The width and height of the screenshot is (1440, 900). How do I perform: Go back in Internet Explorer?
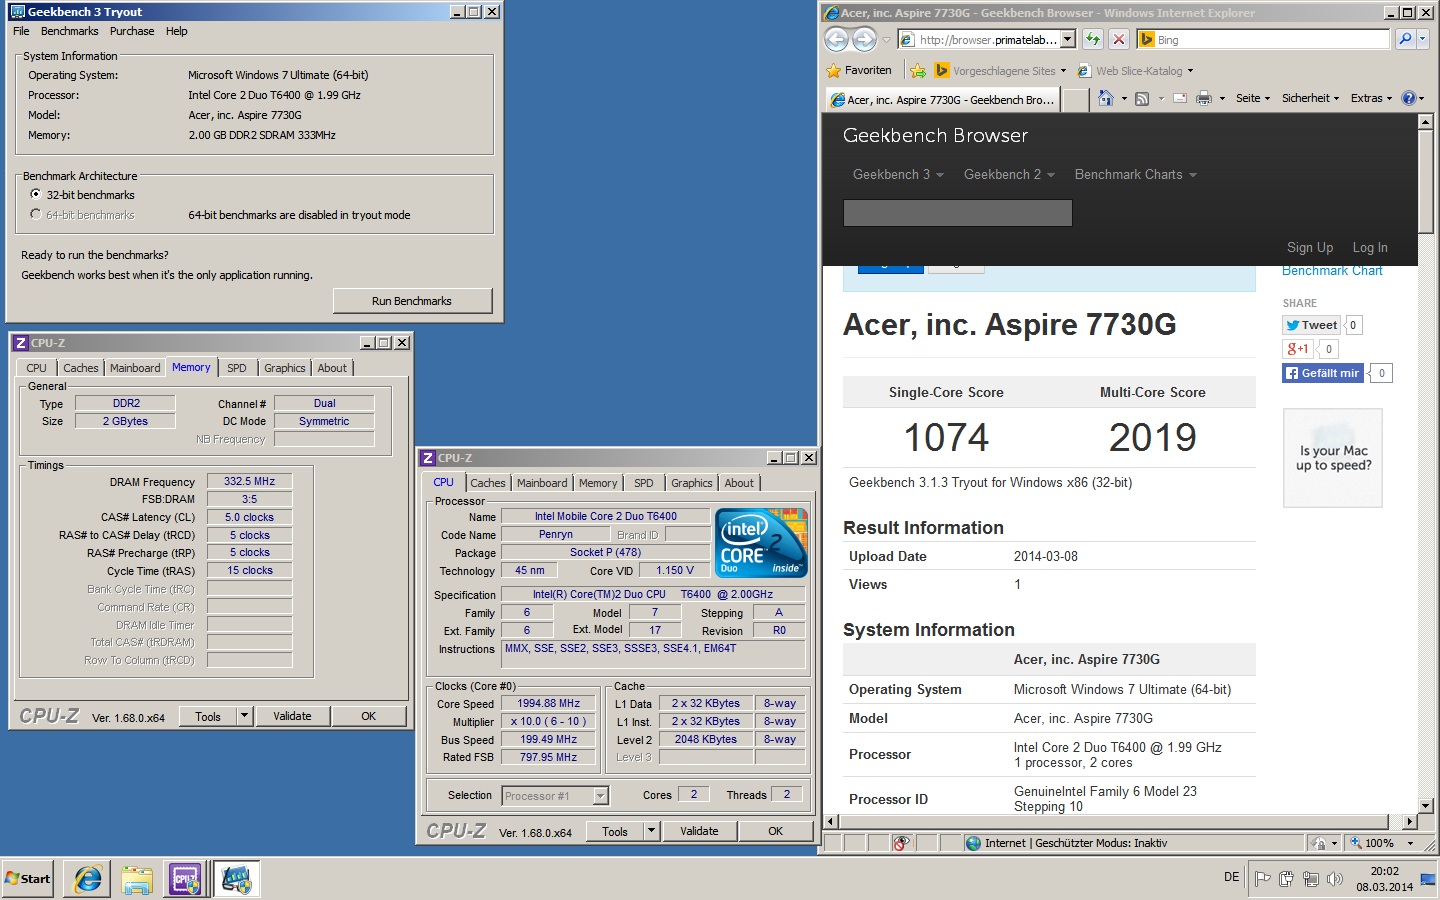point(836,39)
